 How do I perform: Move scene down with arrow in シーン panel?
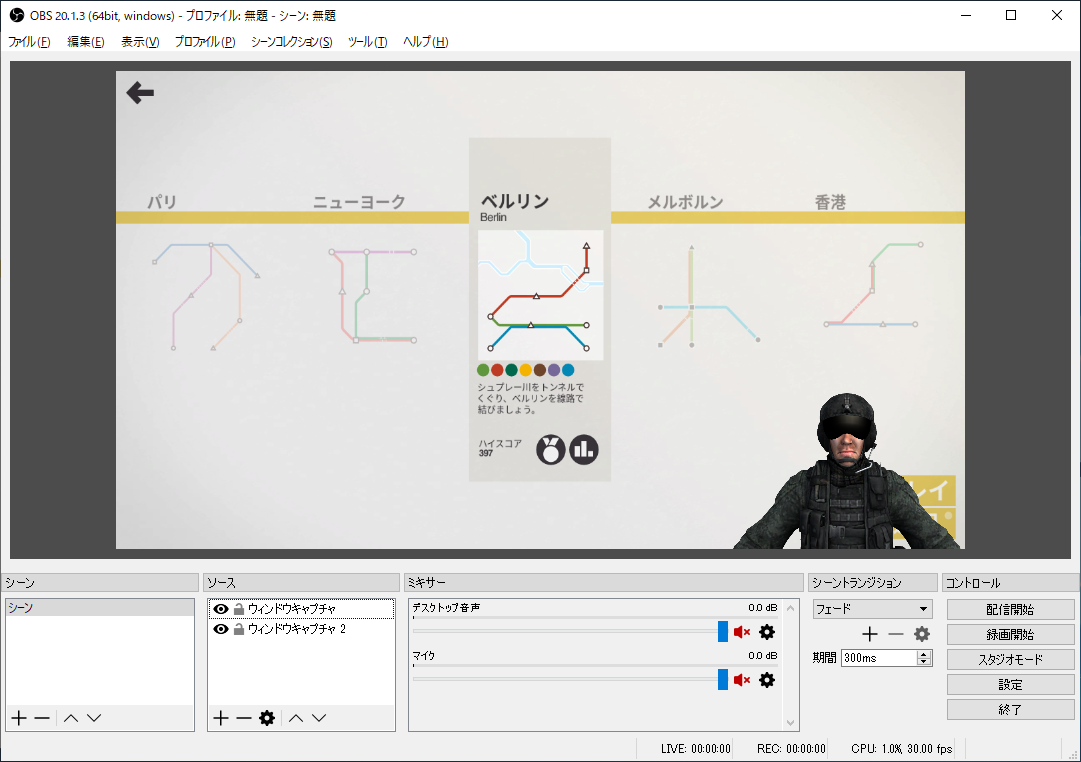(94, 718)
